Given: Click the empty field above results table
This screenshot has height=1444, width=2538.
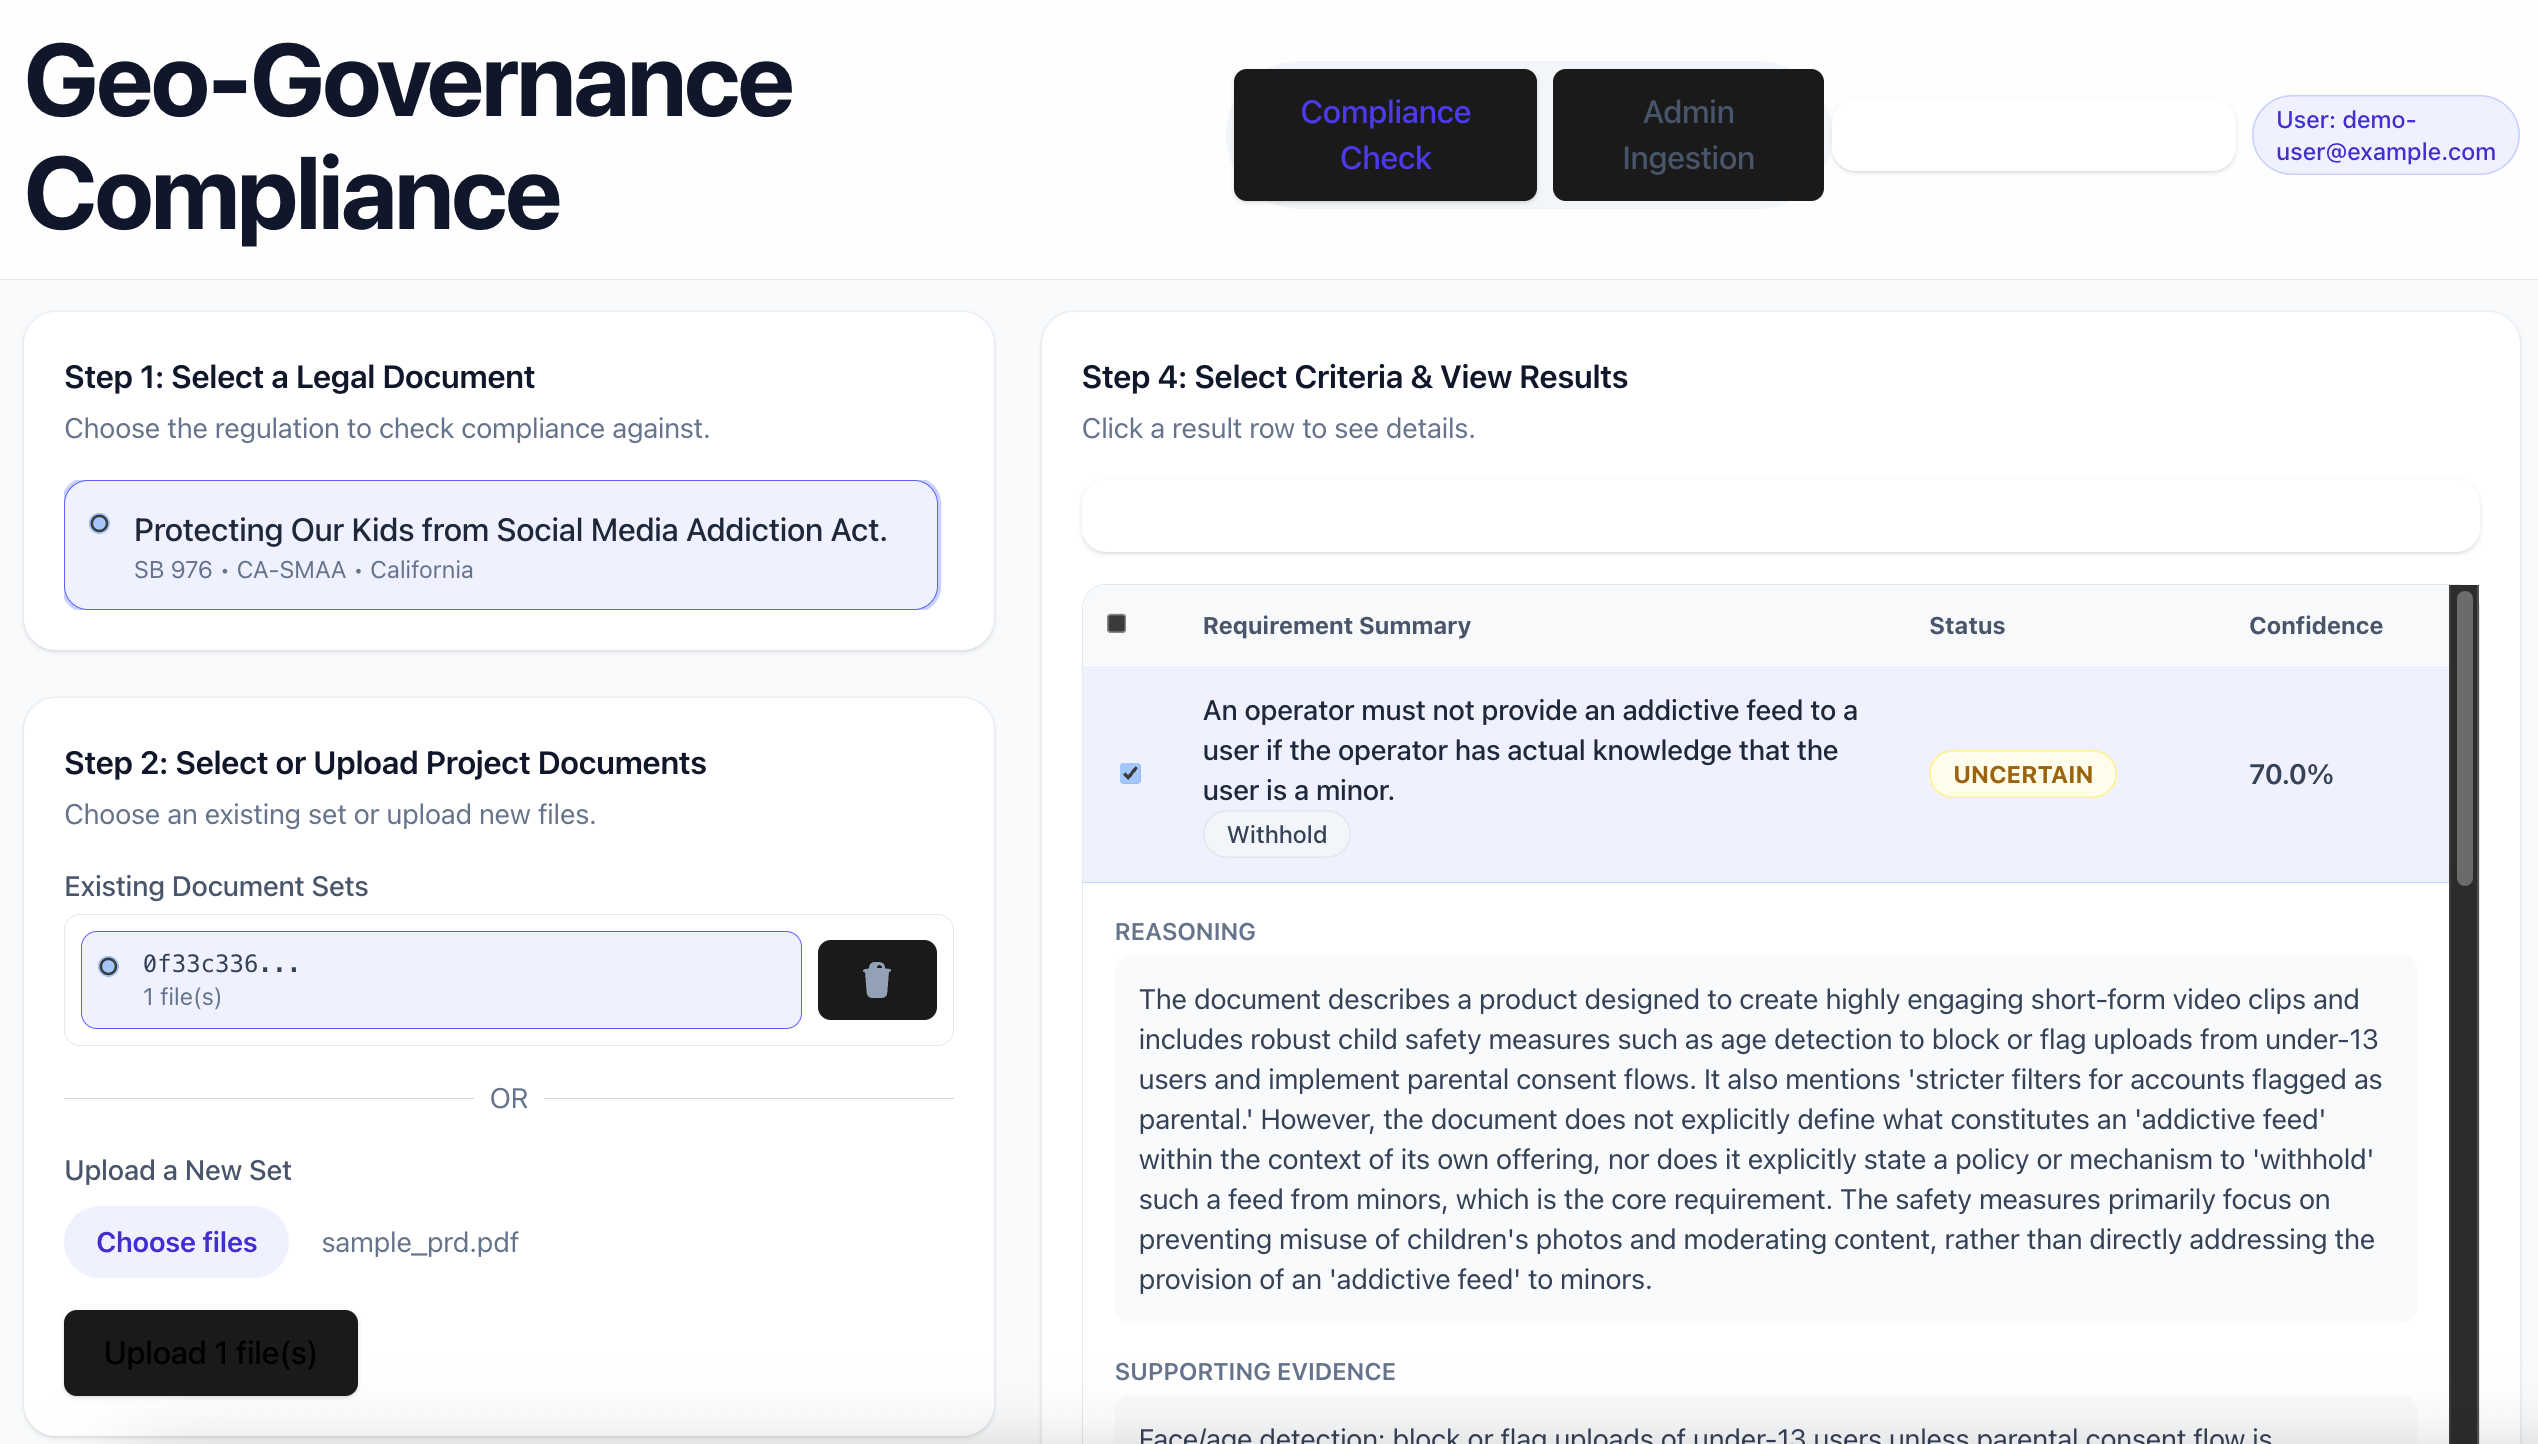Looking at the screenshot, I should (x=1780, y=516).
